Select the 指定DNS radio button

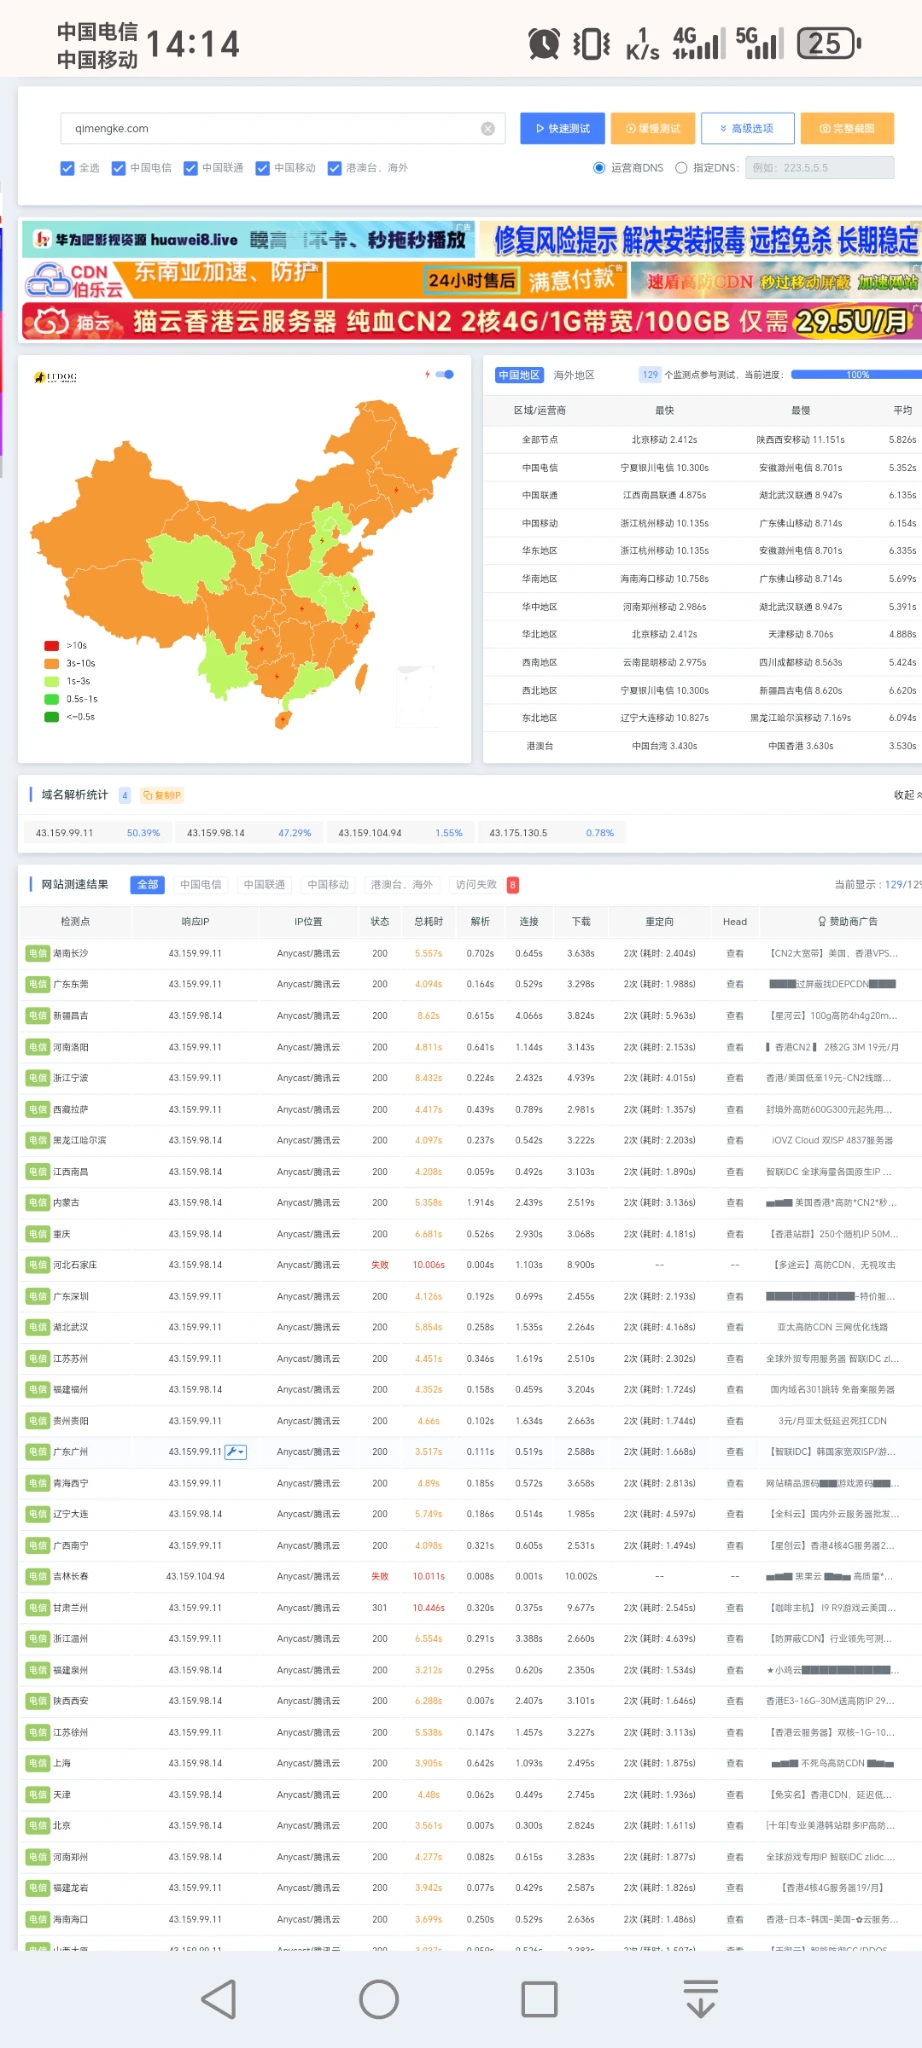(x=681, y=168)
